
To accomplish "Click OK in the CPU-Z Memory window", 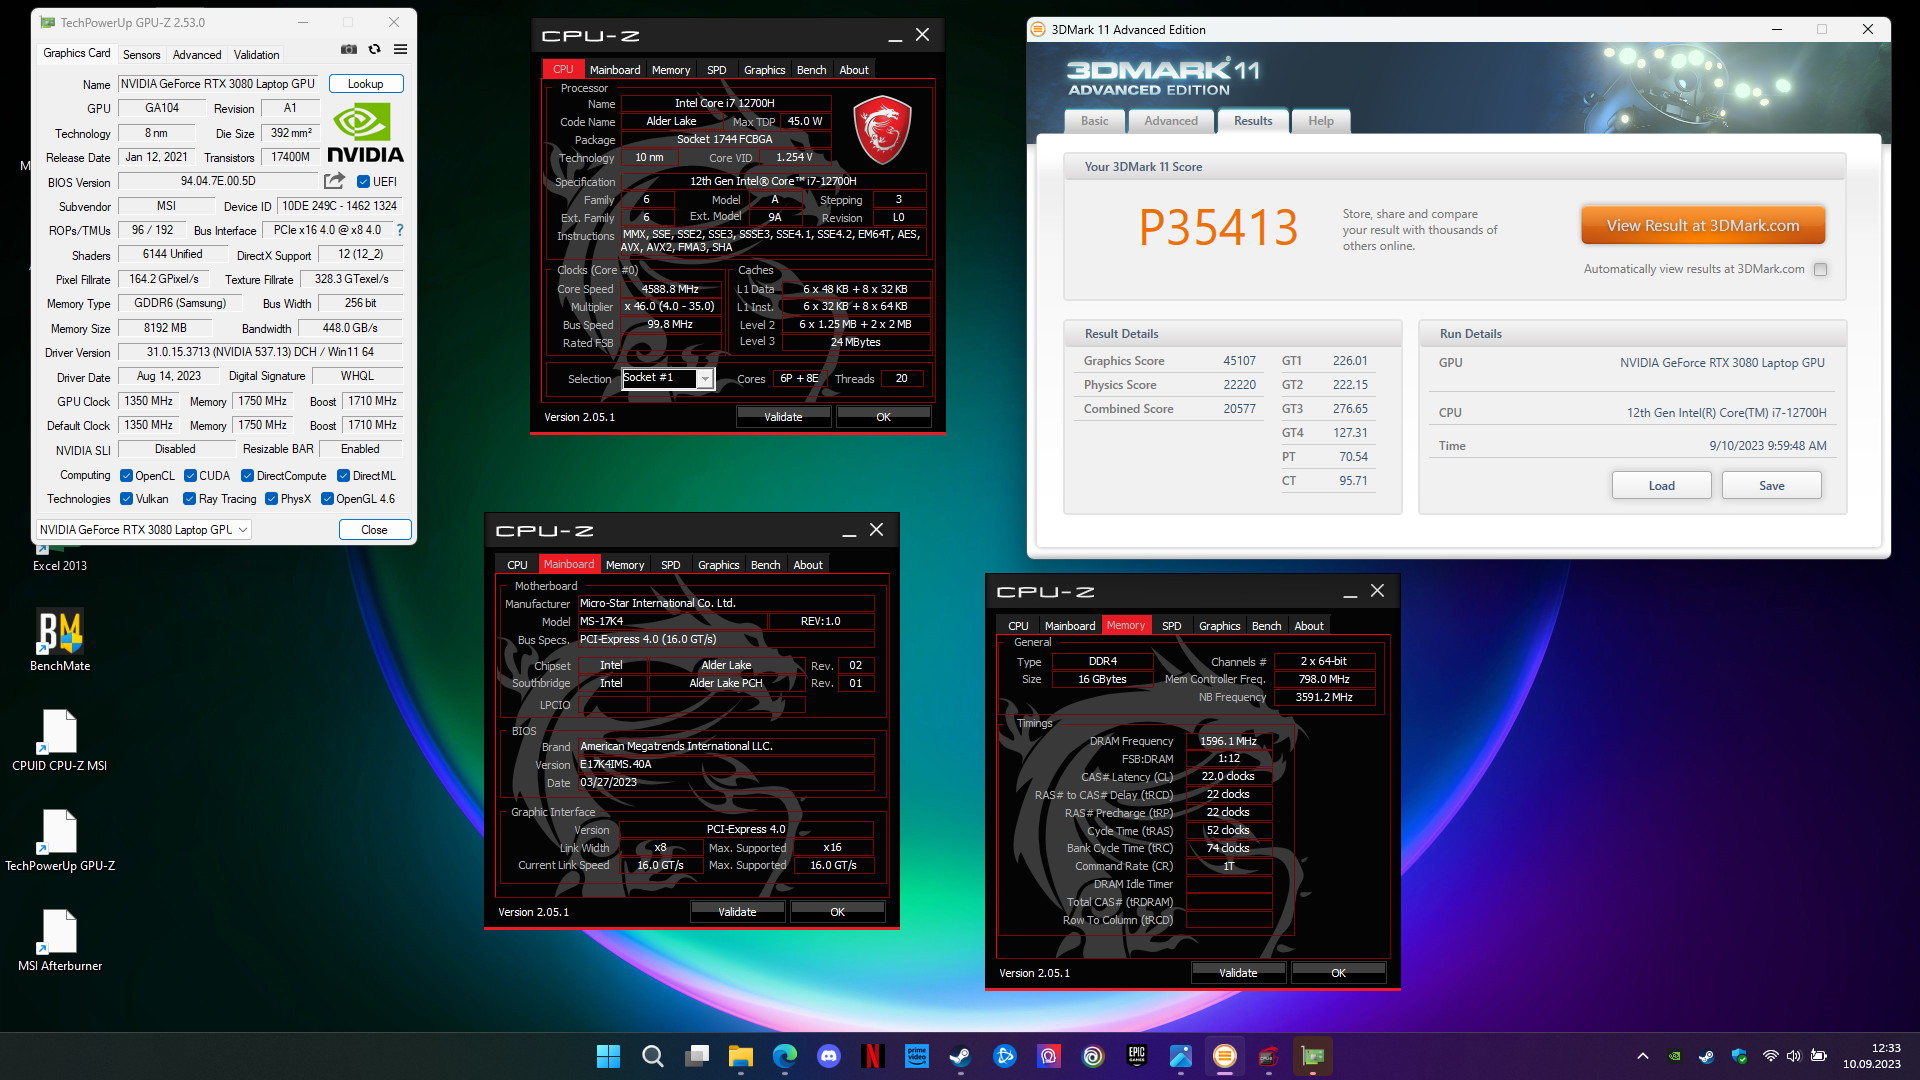I will coord(1338,973).
